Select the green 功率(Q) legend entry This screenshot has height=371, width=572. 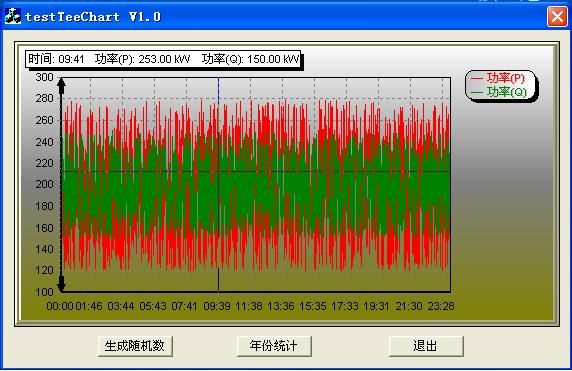(499, 92)
